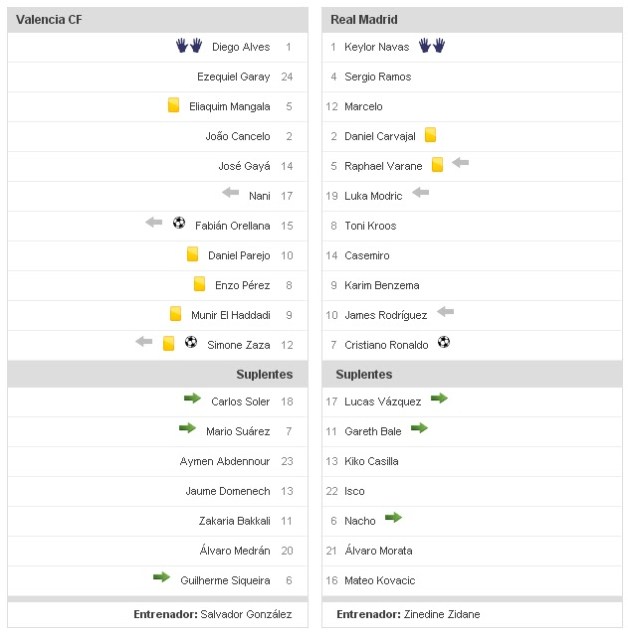The image size is (628, 639).
Task: Click Diego Alves goalkeeper gloves icon
Action: tap(189, 46)
